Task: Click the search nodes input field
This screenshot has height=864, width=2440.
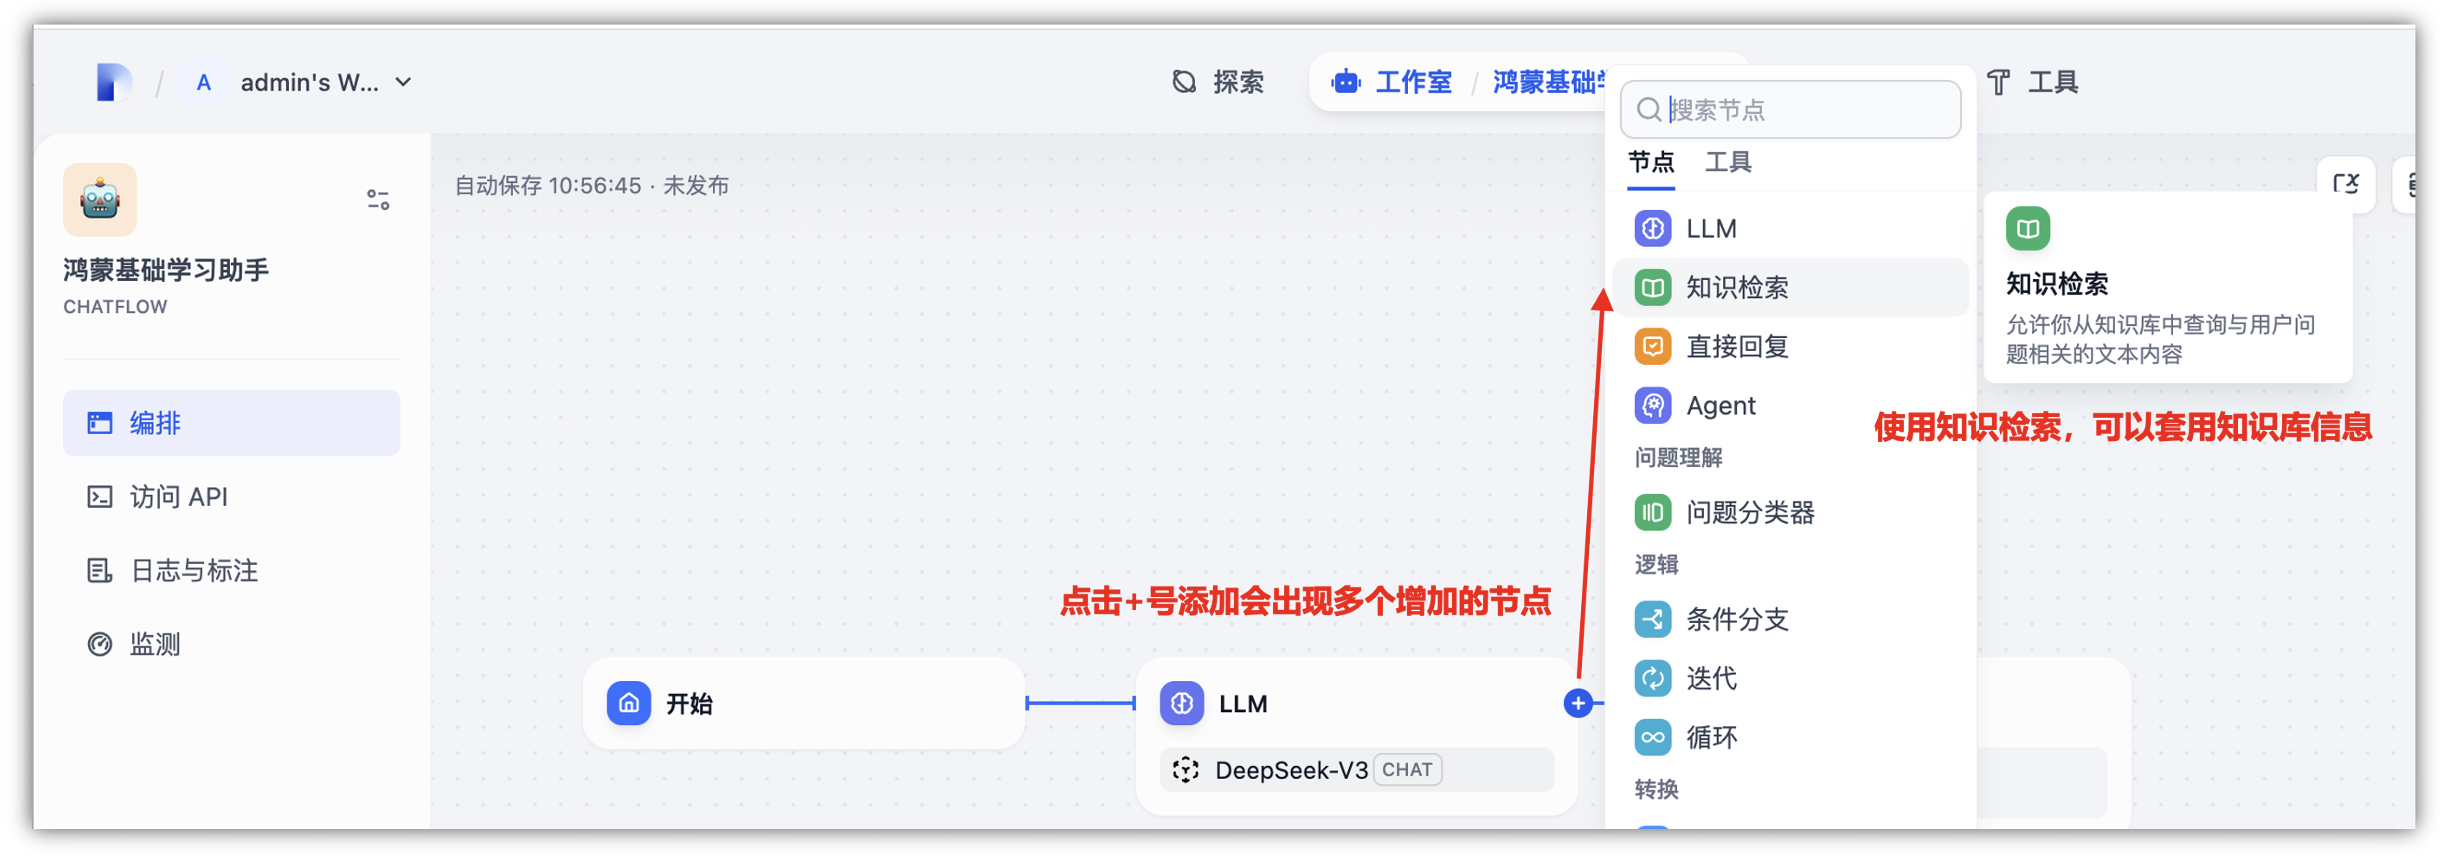Action: pos(1790,110)
